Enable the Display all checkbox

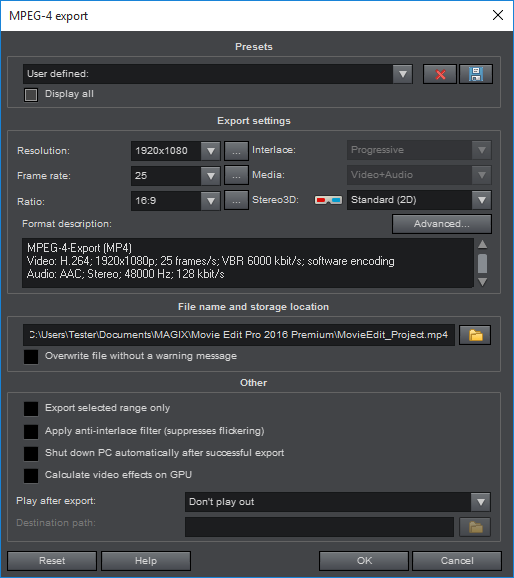(31, 95)
